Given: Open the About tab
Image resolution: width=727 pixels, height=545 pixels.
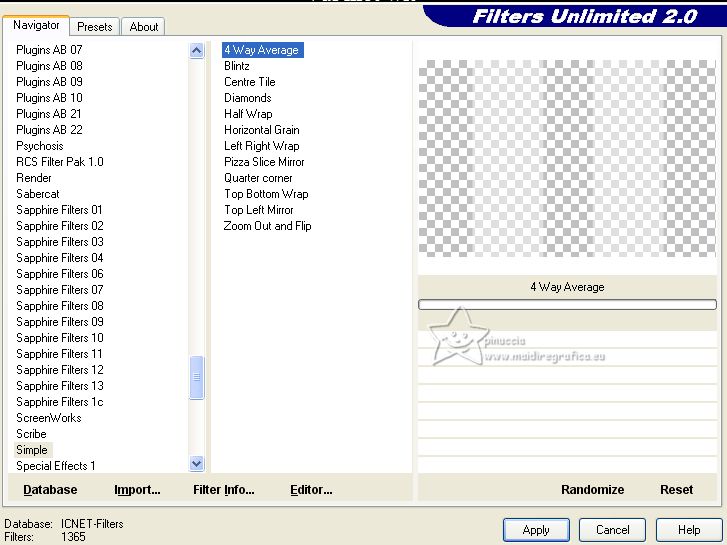Looking at the screenshot, I should tap(144, 27).
